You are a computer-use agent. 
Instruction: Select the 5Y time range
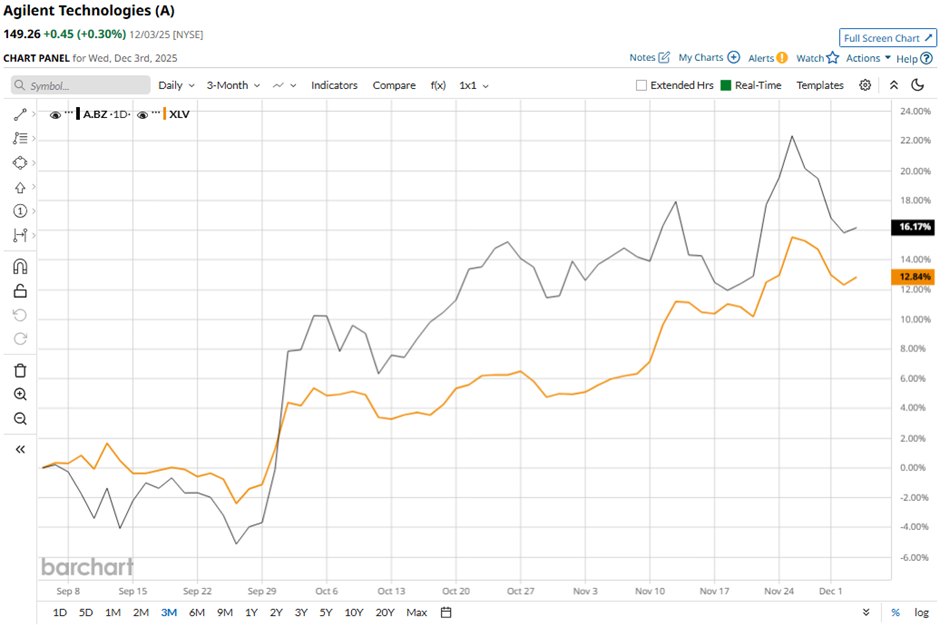326,612
